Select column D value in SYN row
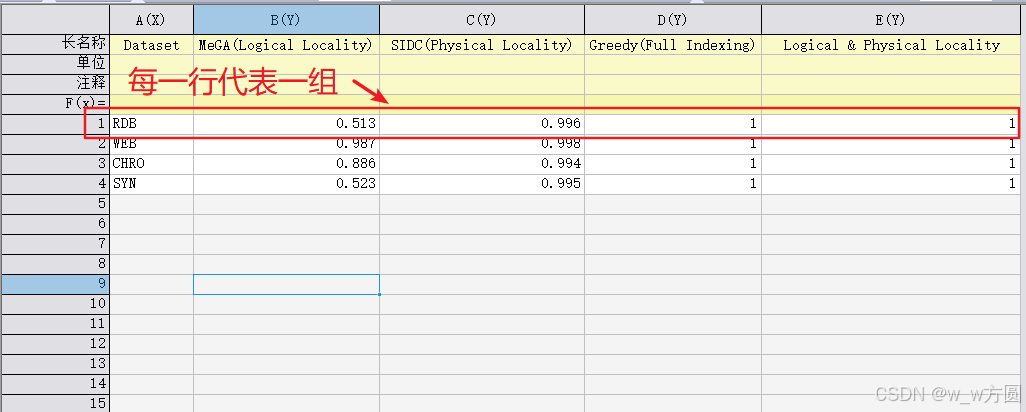 673,184
